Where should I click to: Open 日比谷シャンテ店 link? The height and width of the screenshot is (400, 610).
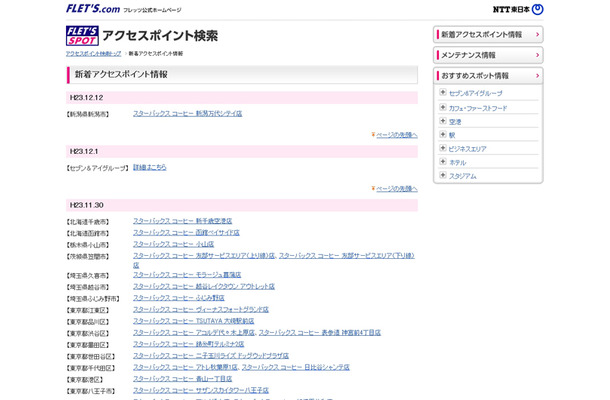coord(296,367)
